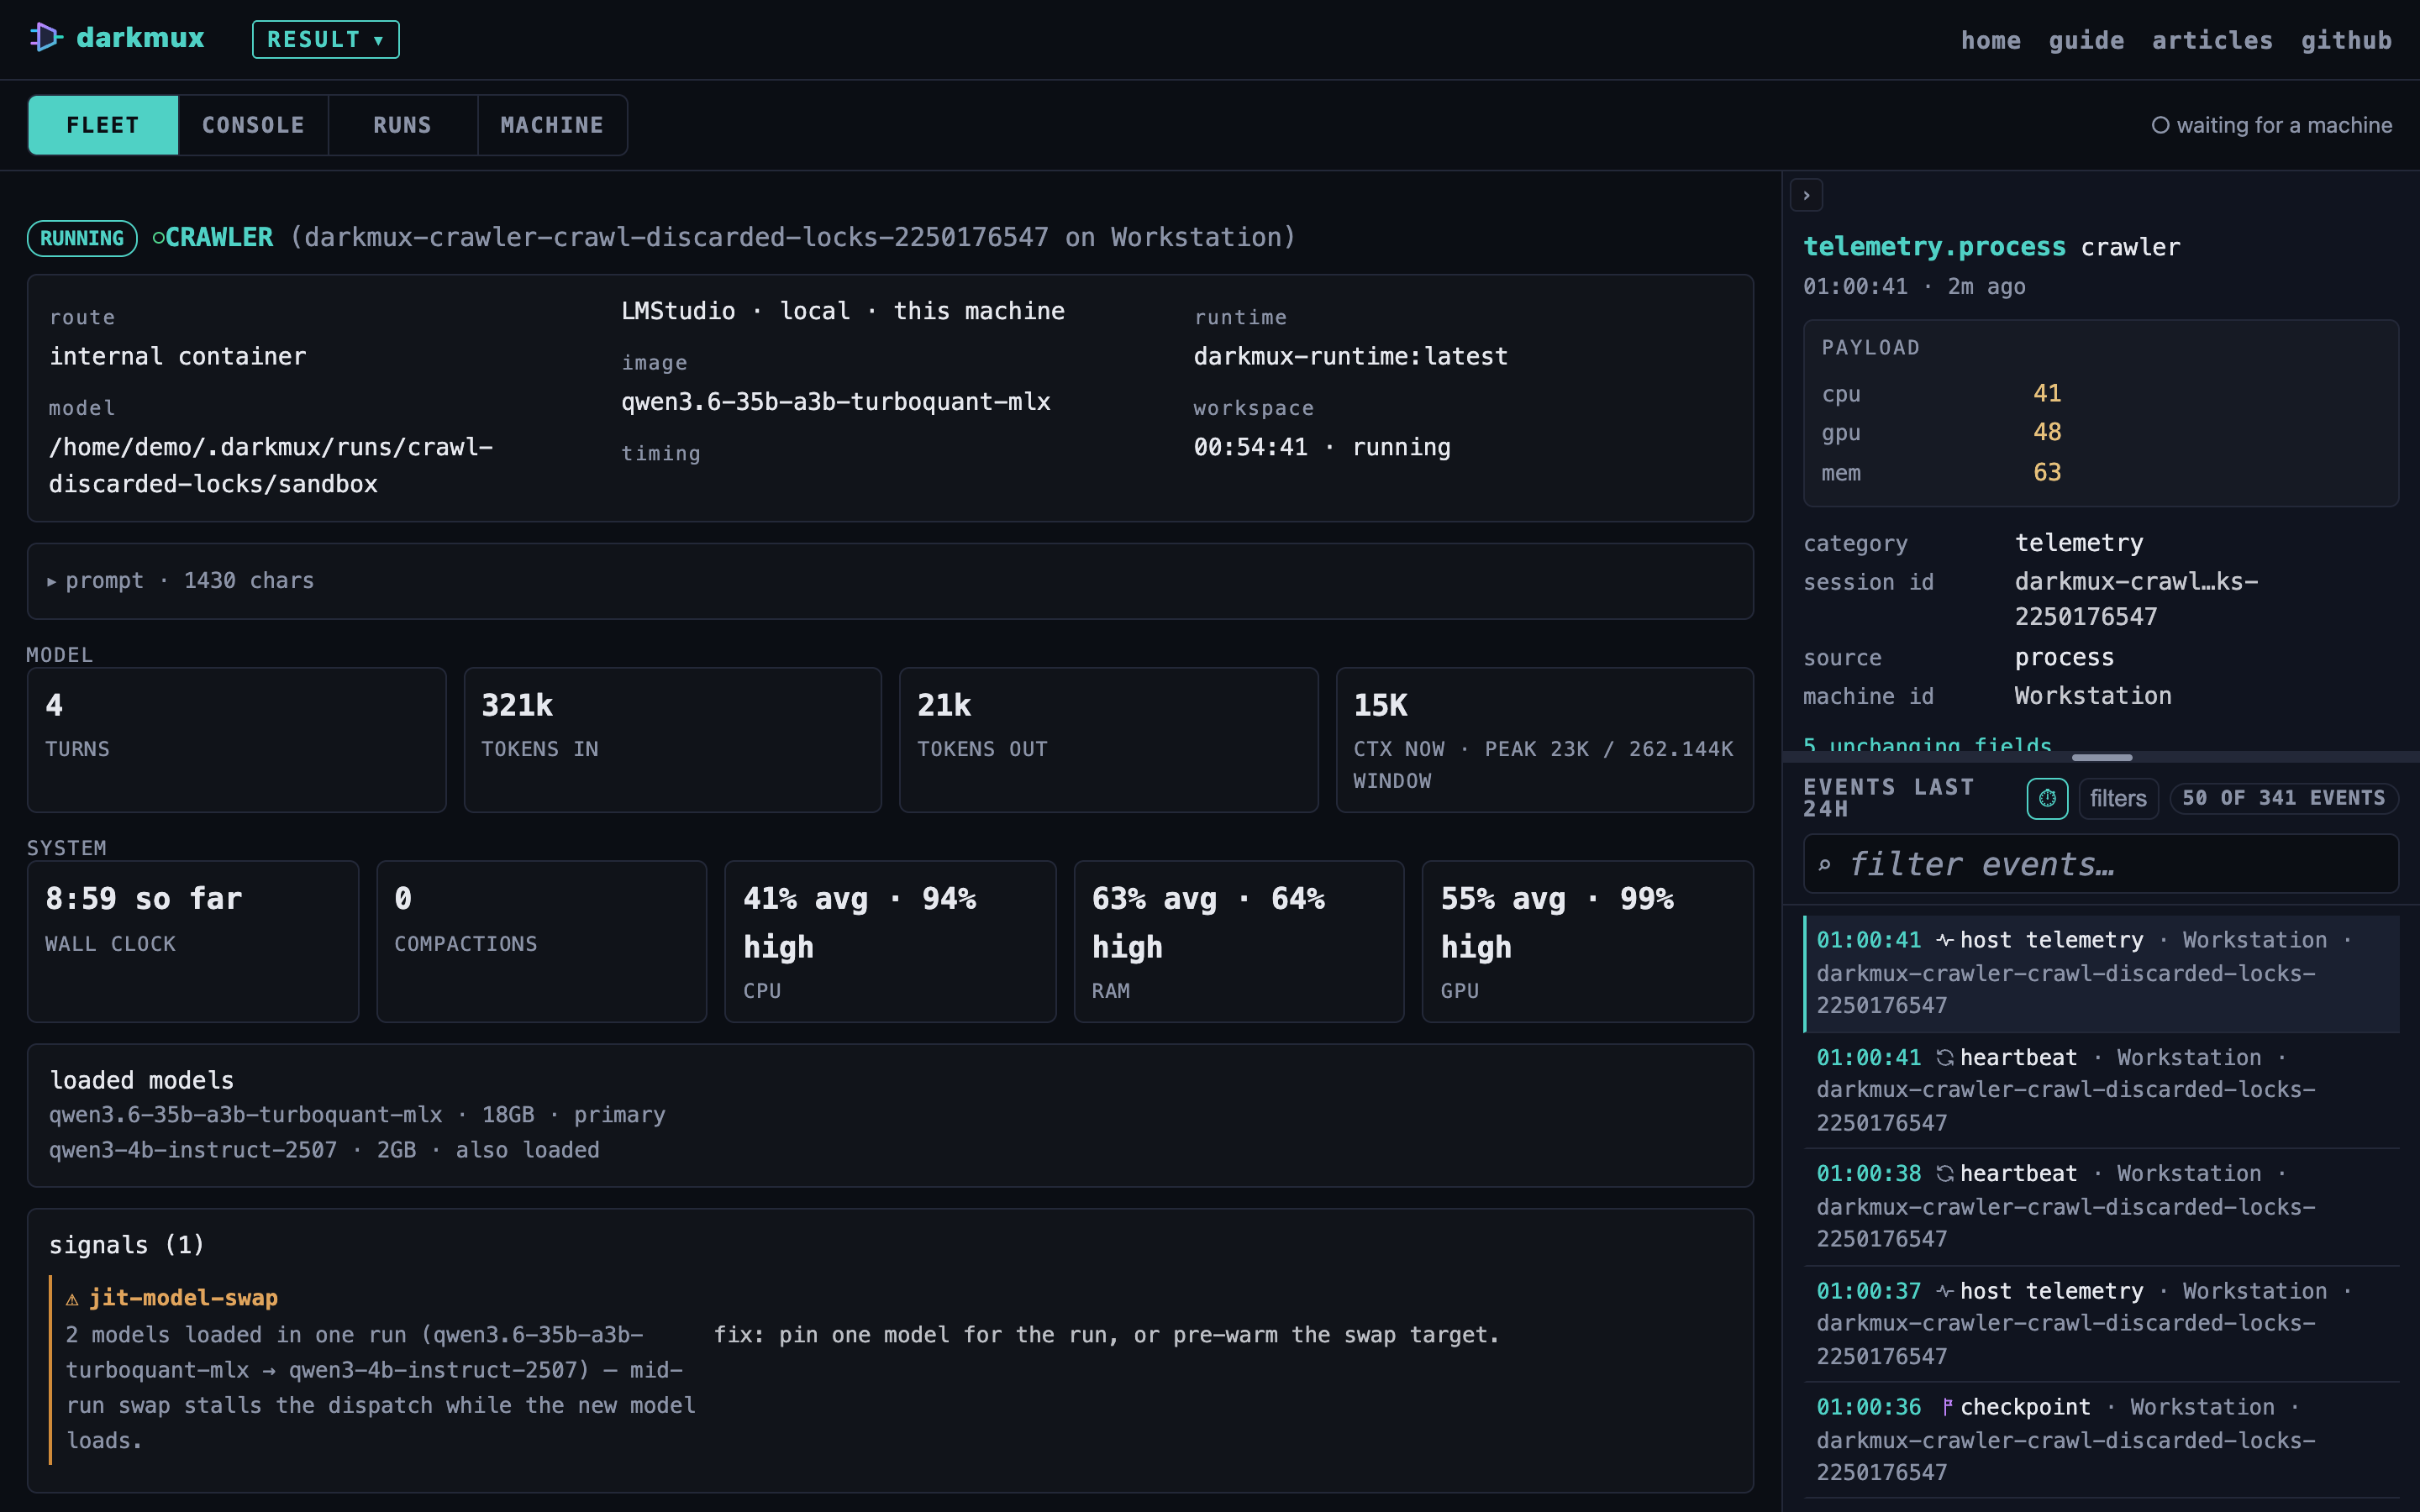This screenshot has height=1512, width=2420.
Task: Click the RUNNING status badge
Action: click(82, 238)
